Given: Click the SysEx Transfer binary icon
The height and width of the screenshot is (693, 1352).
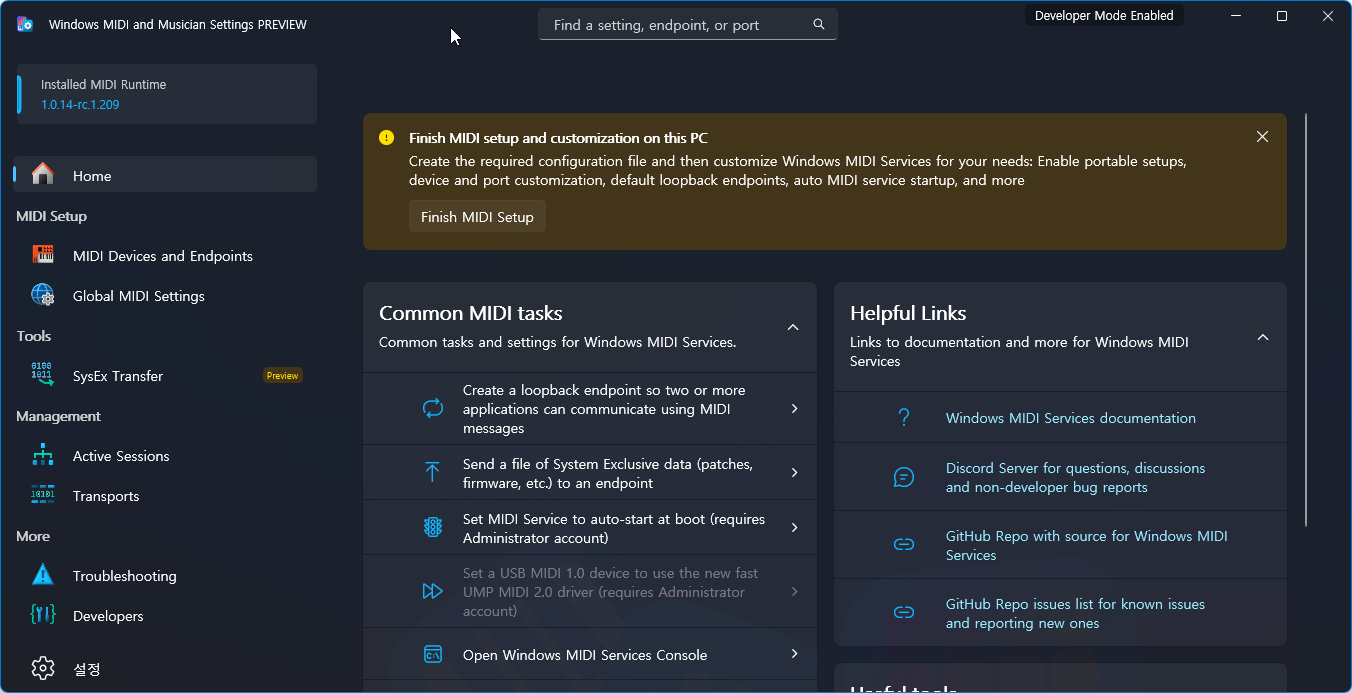Looking at the screenshot, I should pyautogui.click(x=42, y=375).
